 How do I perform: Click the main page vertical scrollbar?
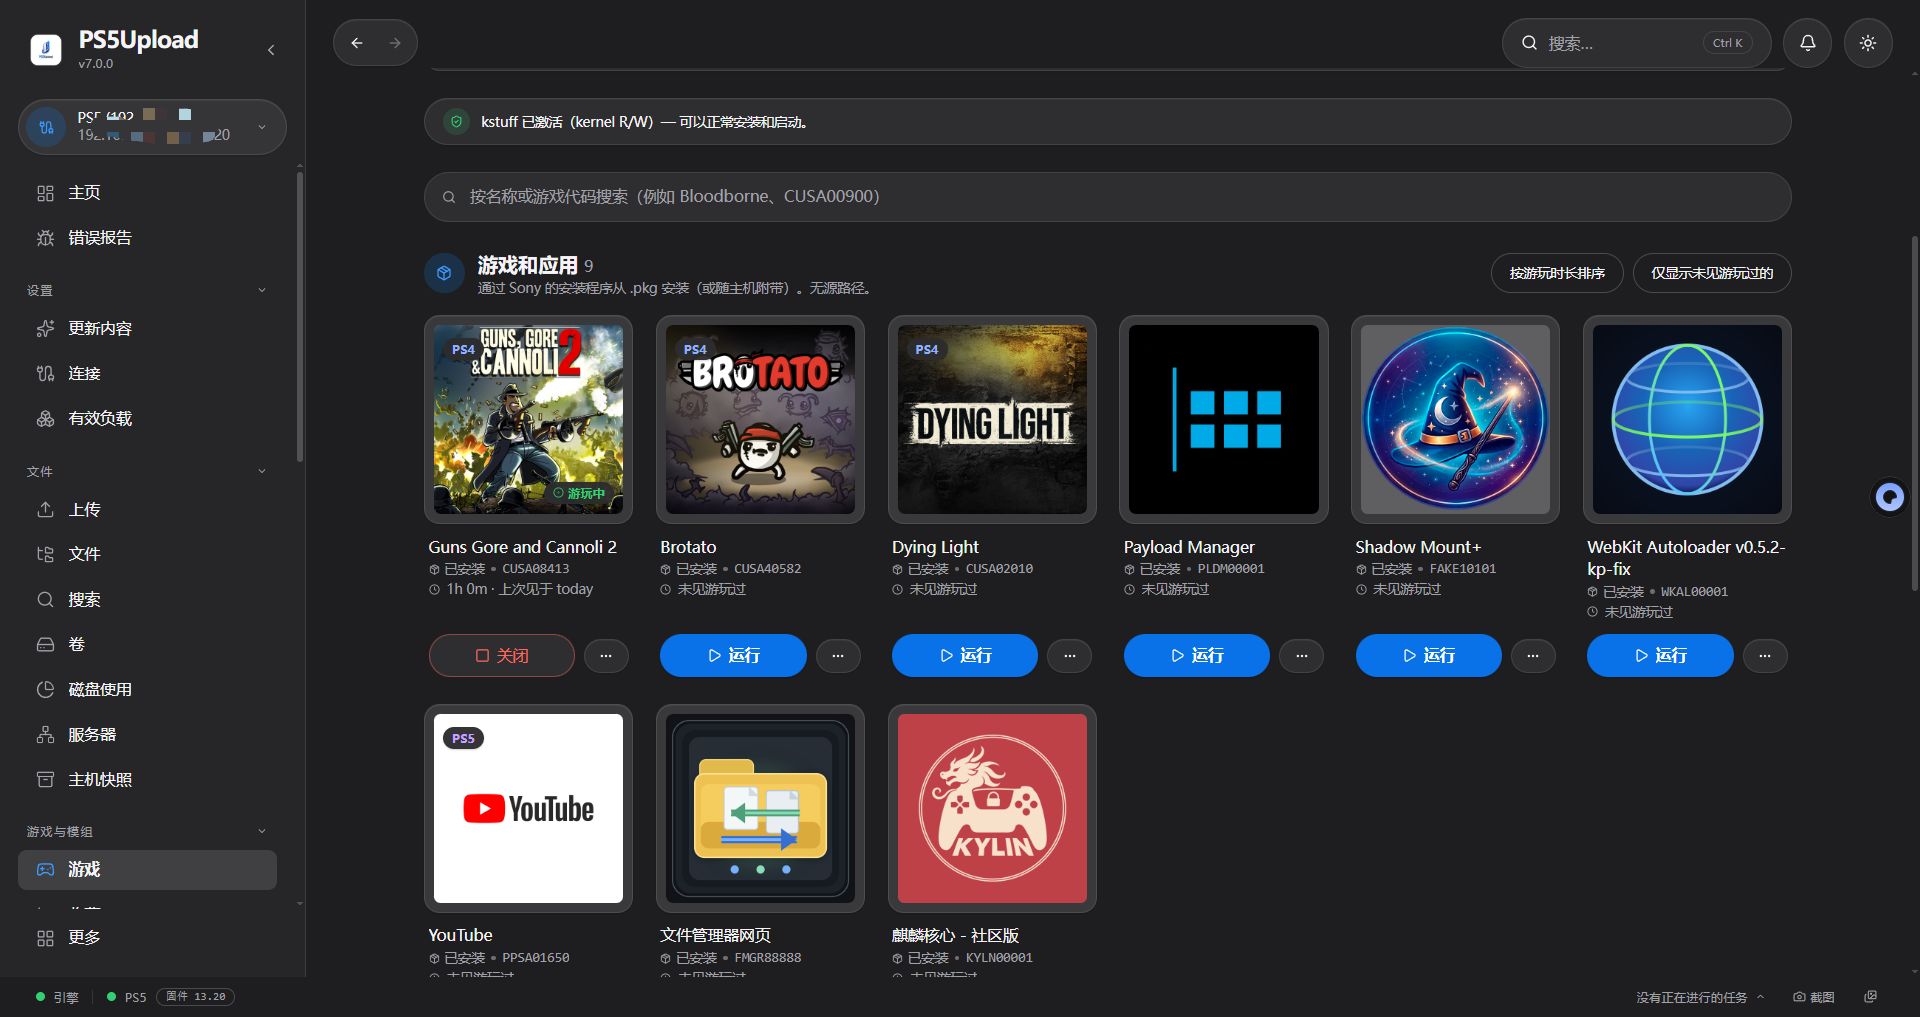(1914, 413)
